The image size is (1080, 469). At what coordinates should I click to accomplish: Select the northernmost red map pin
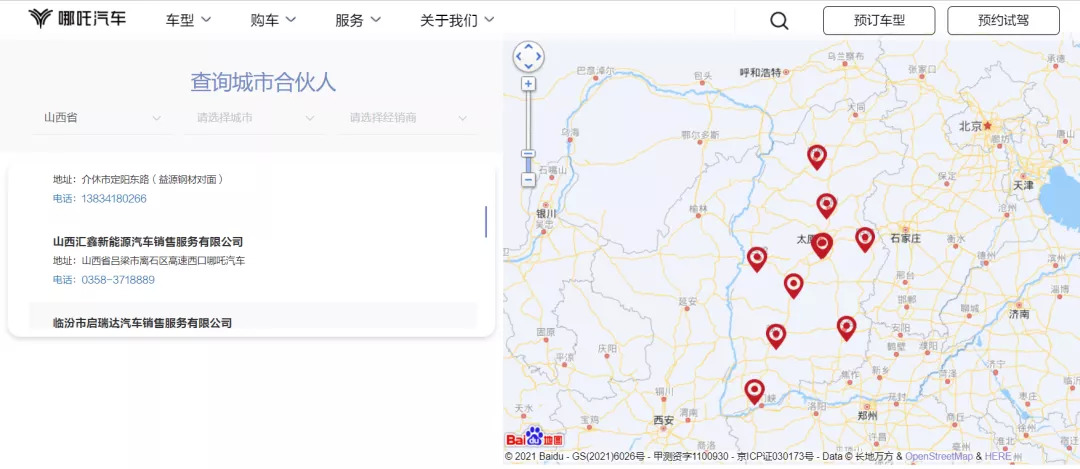817,158
